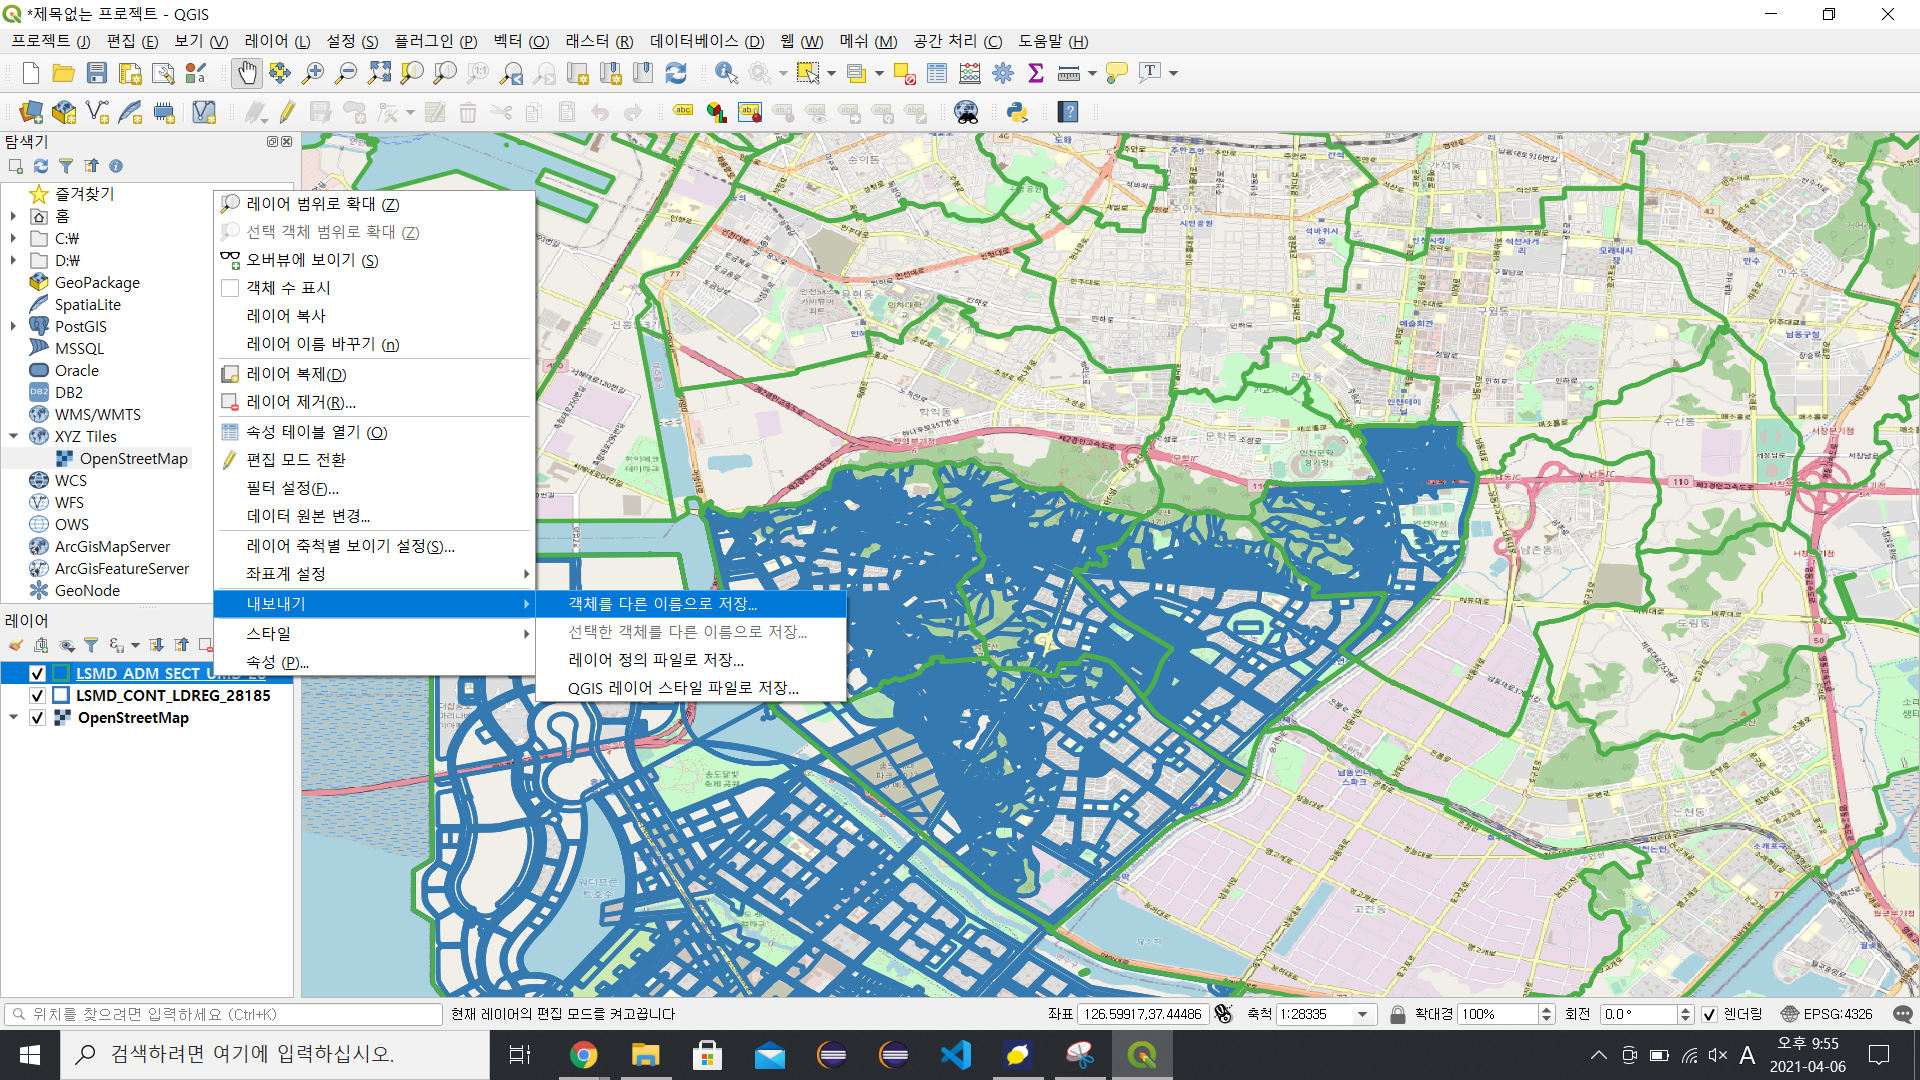Collapse the XYZ Tiles tree node
The height and width of the screenshot is (1080, 1920).
[13, 436]
